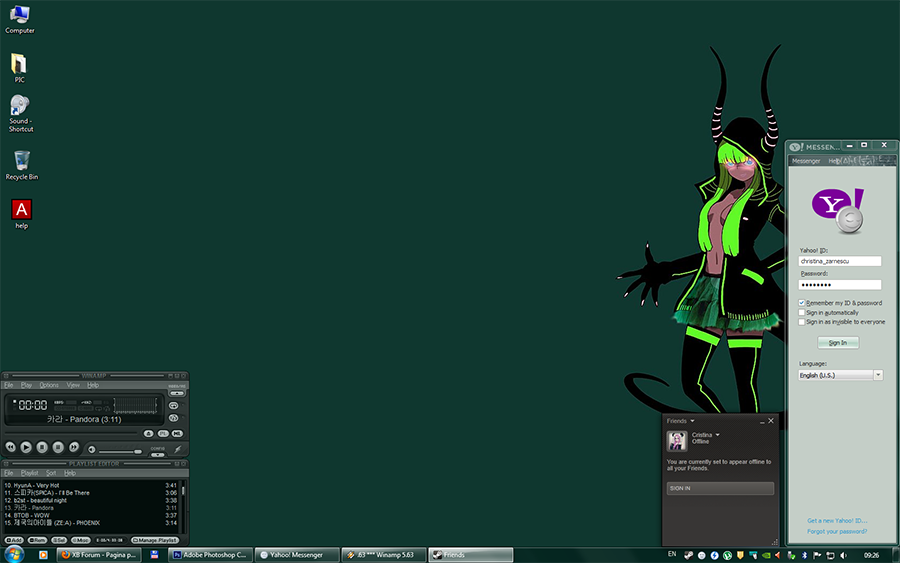
Task: Toggle Winamp PL playlist editor button
Action: pos(163,433)
